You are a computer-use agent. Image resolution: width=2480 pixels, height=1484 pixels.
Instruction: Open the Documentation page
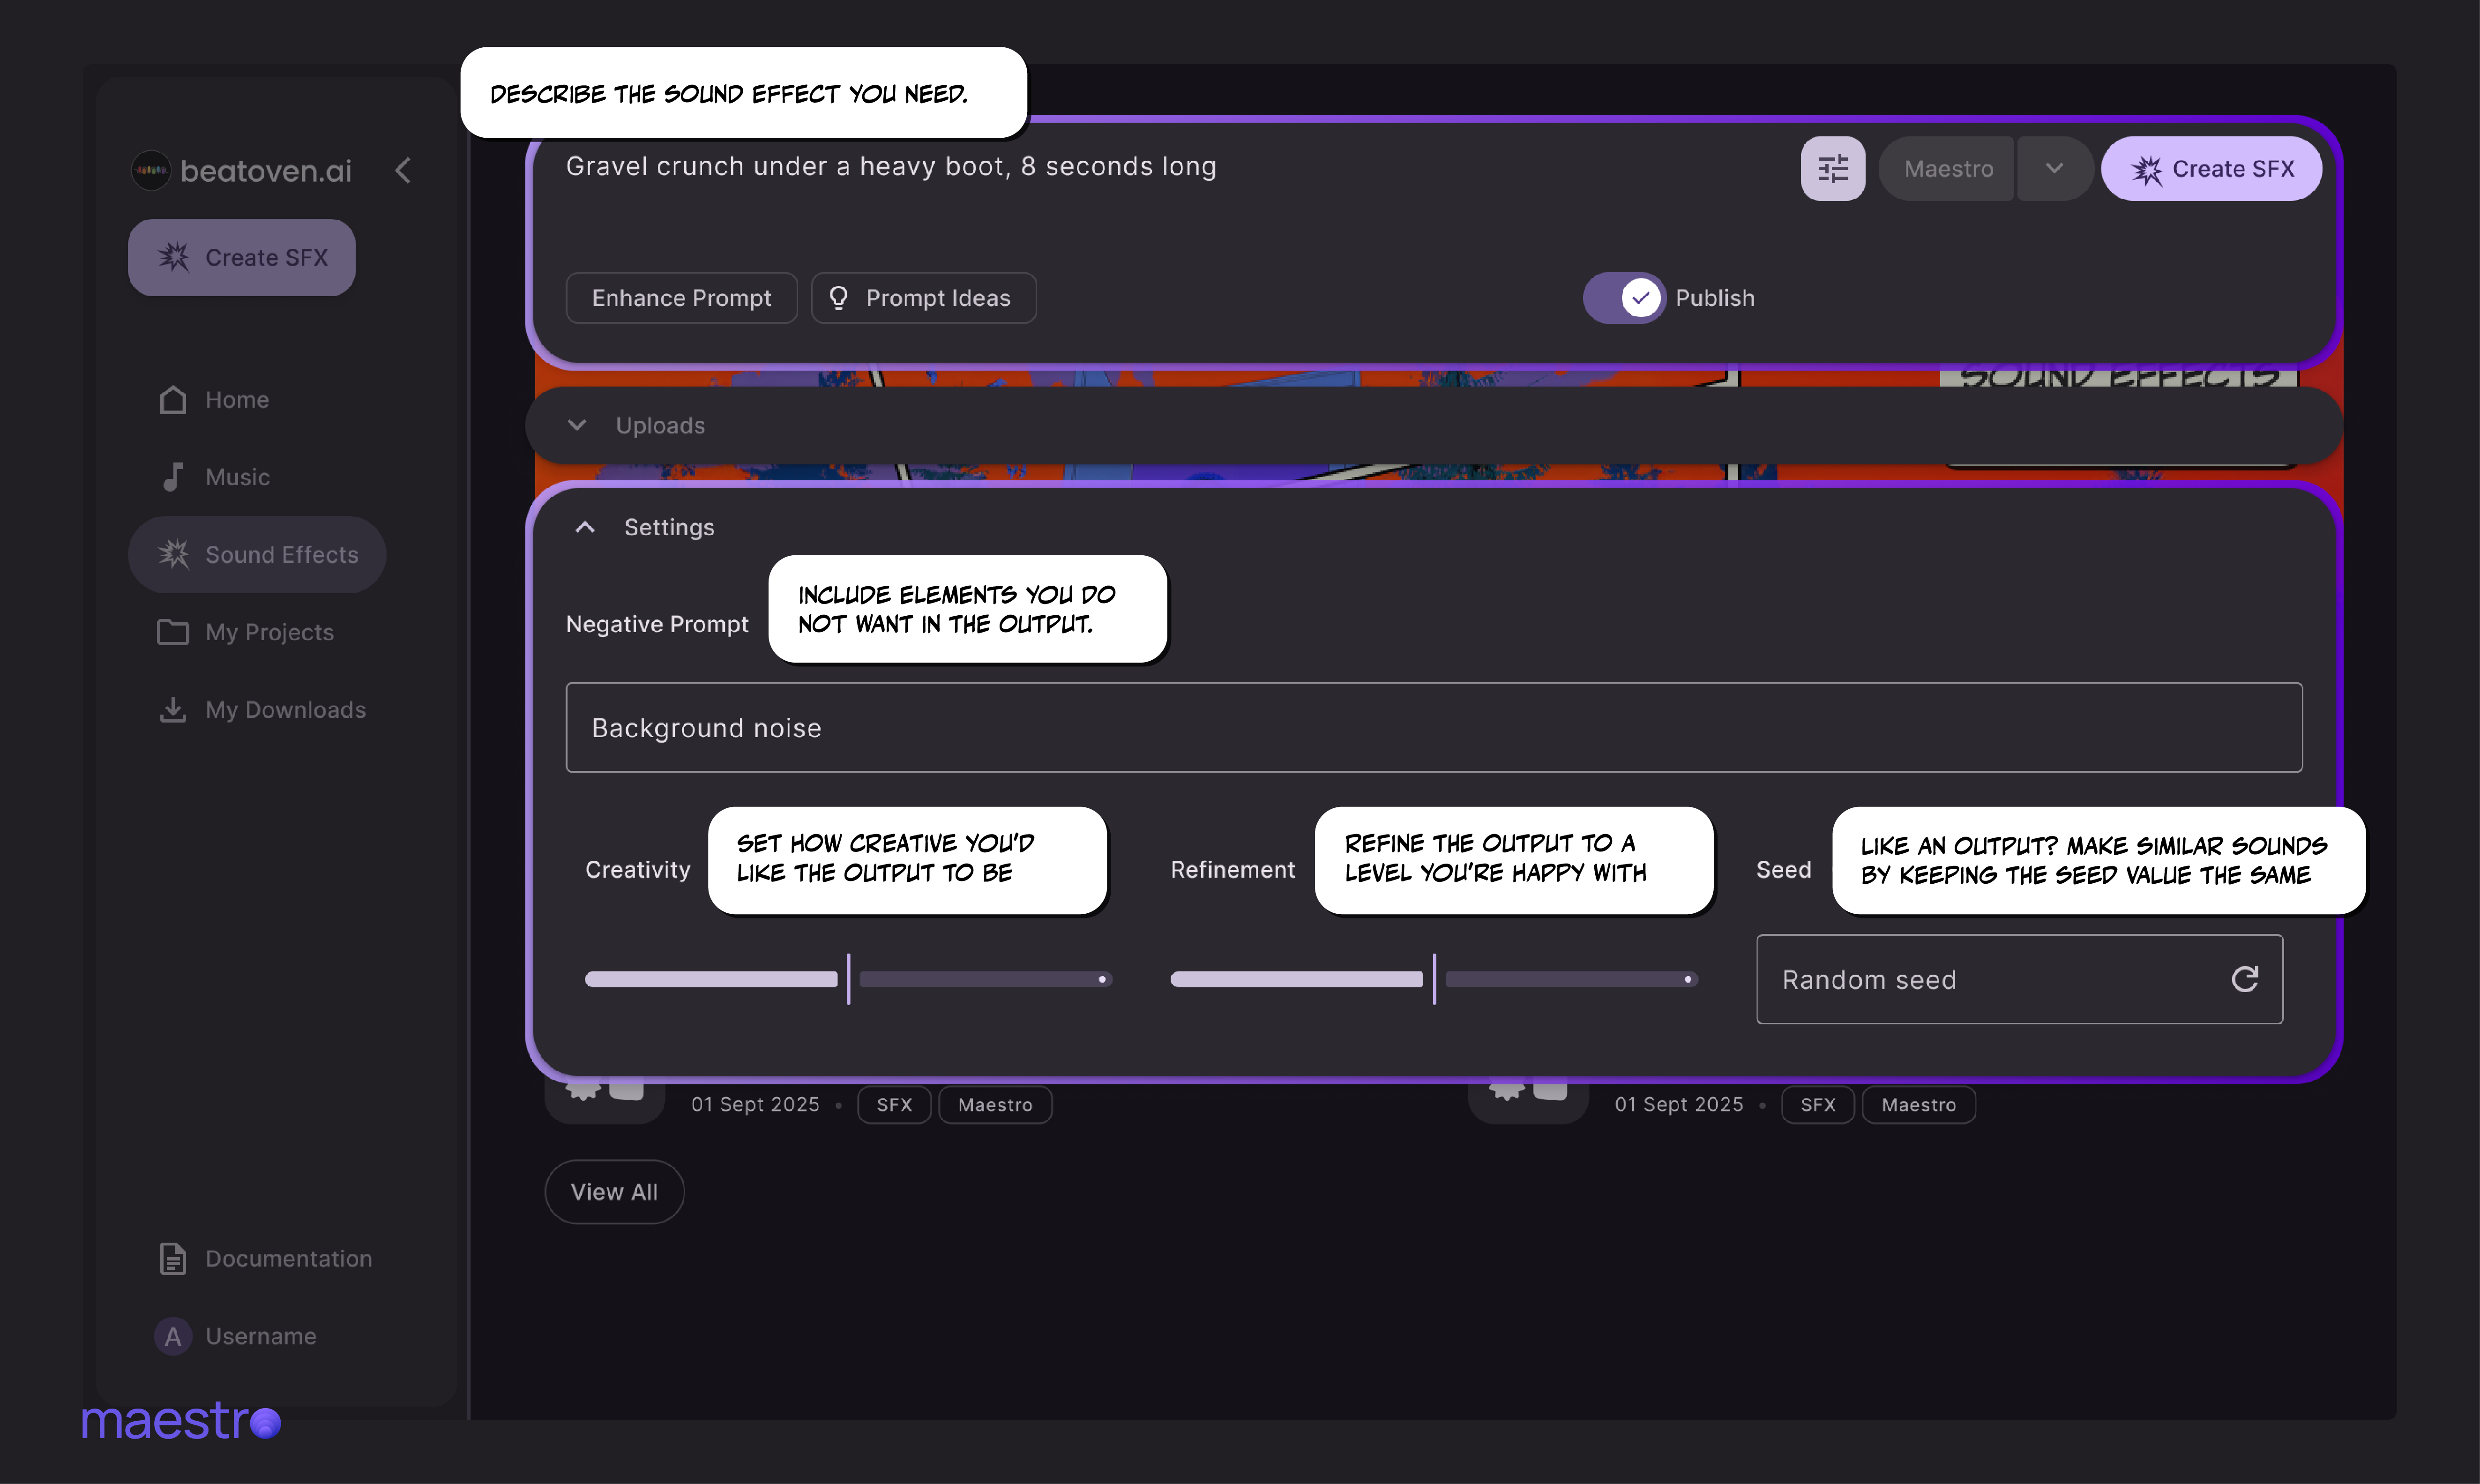288,1258
